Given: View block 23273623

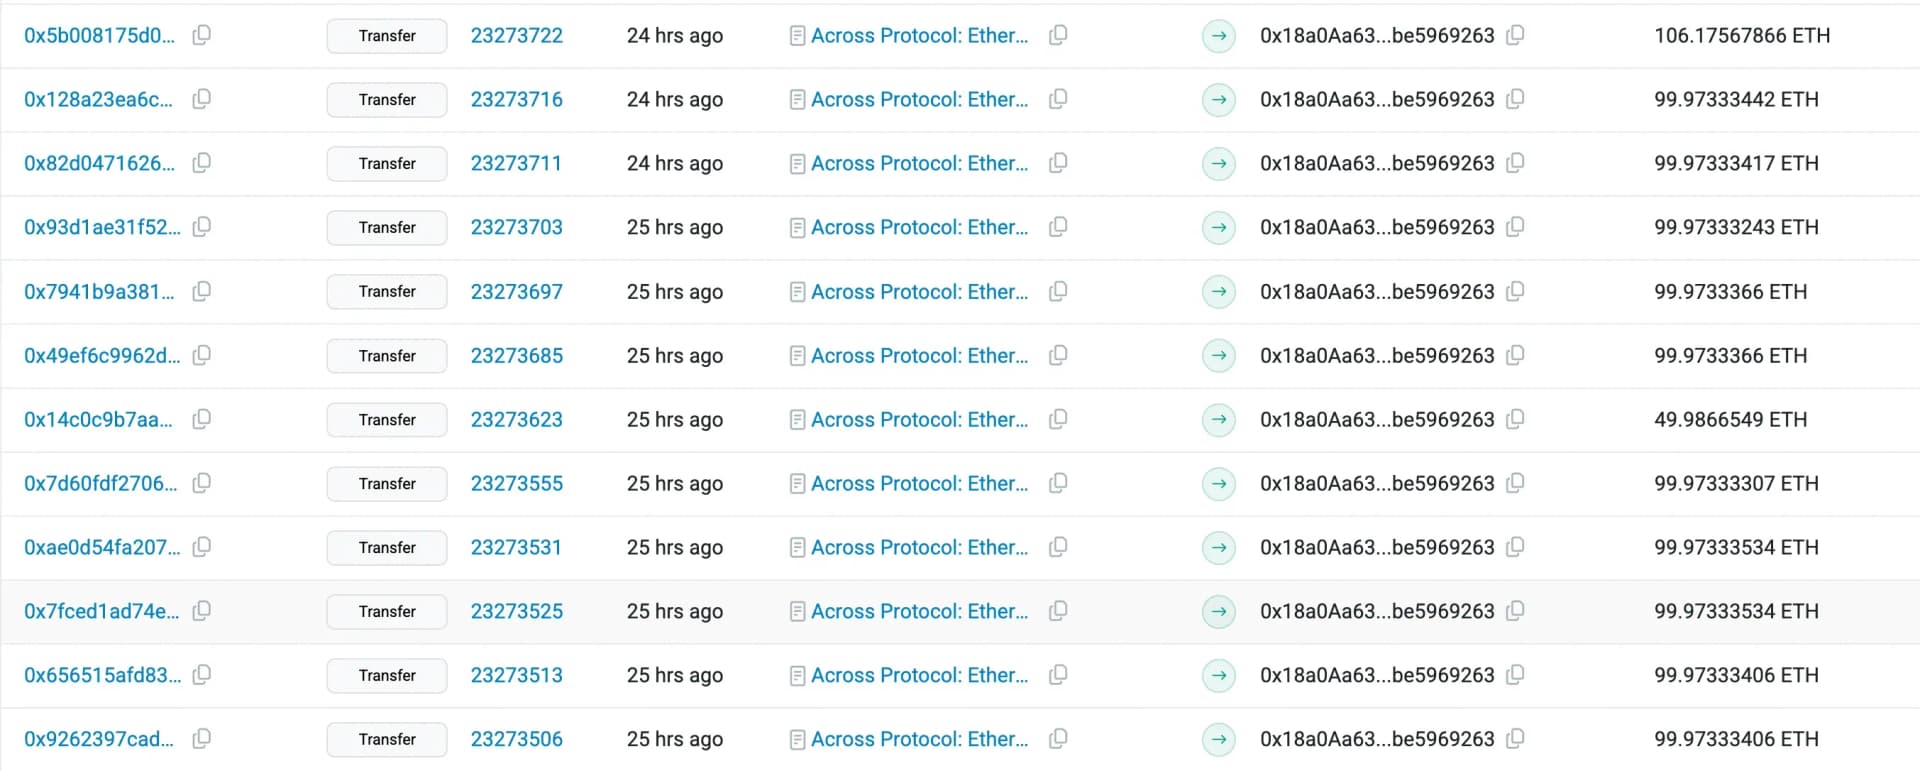Looking at the screenshot, I should 517,420.
